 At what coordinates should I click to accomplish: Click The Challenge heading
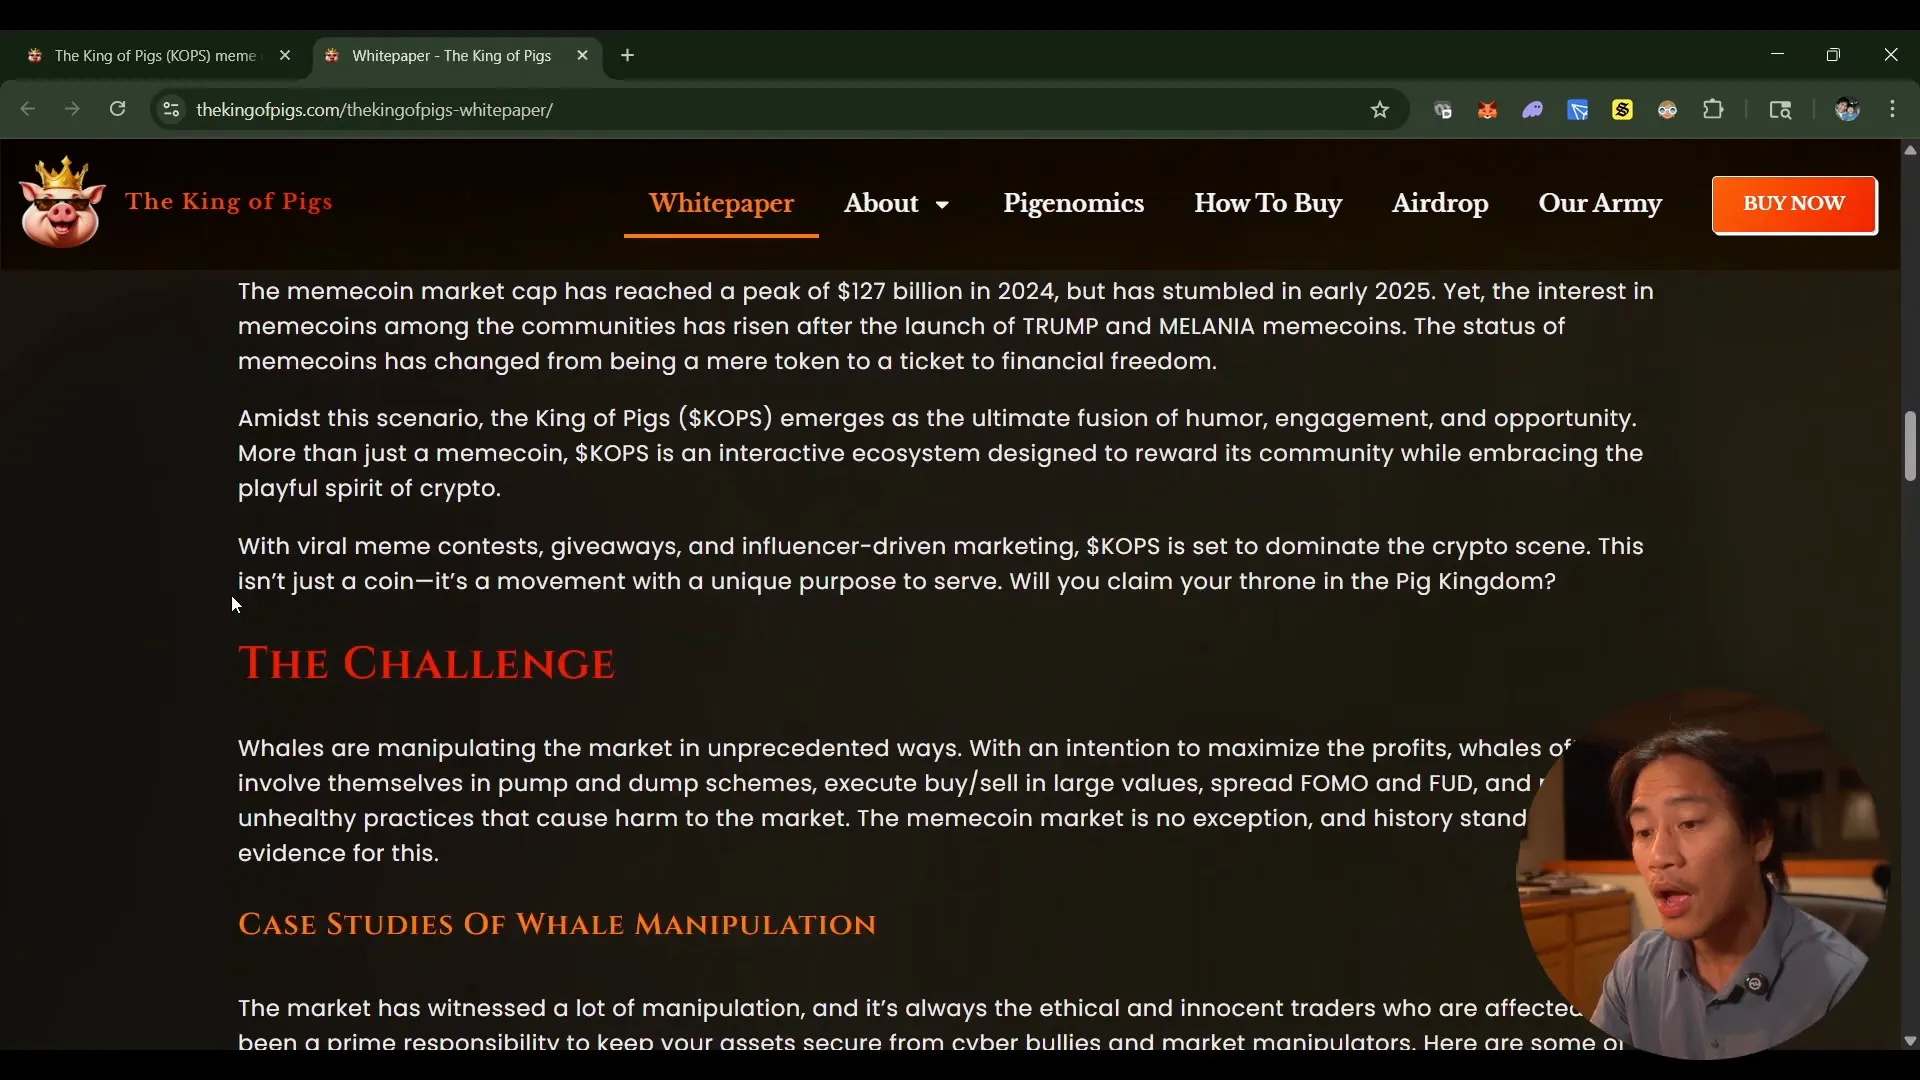(x=427, y=664)
